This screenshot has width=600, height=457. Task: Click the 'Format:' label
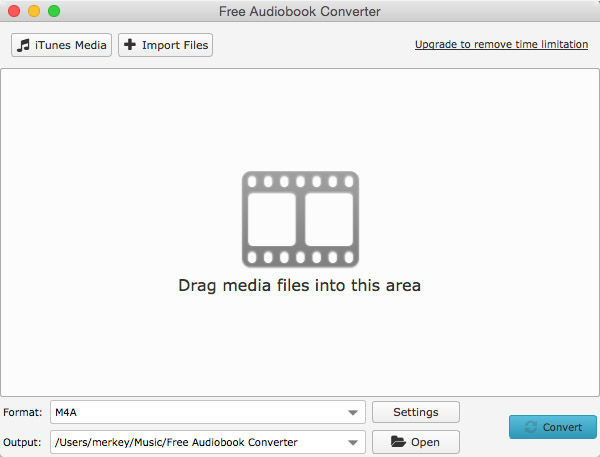click(x=23, y=412)
